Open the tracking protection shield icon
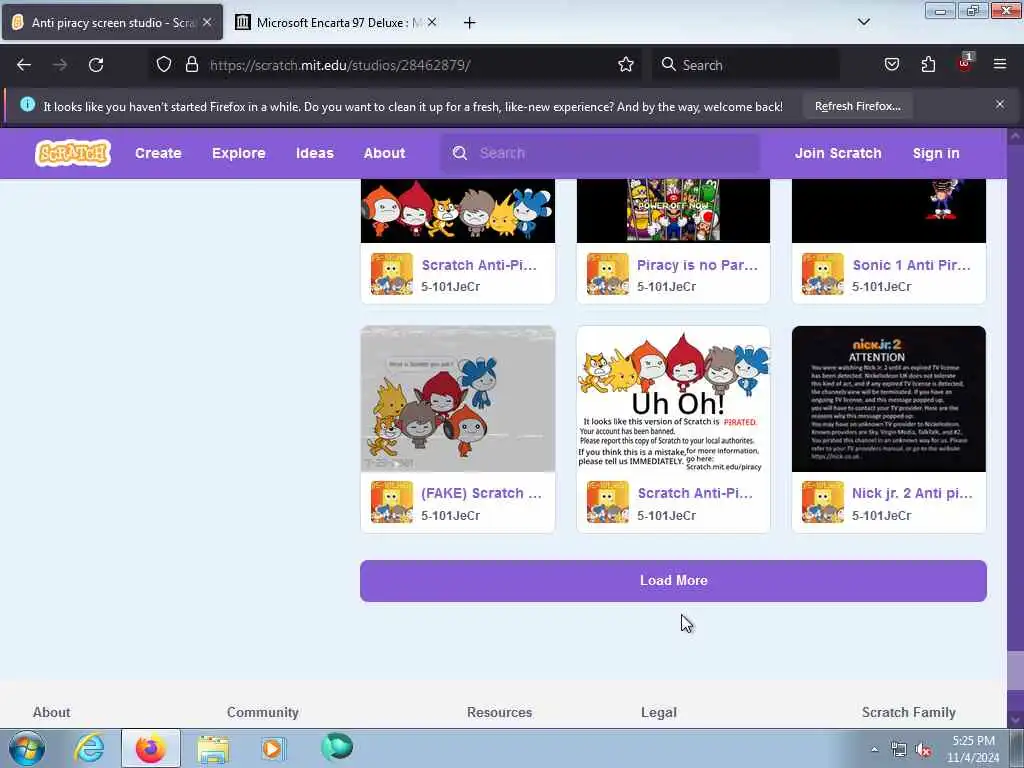Image resolution: width=1024 pixels, height=768 pixels. 164,64
